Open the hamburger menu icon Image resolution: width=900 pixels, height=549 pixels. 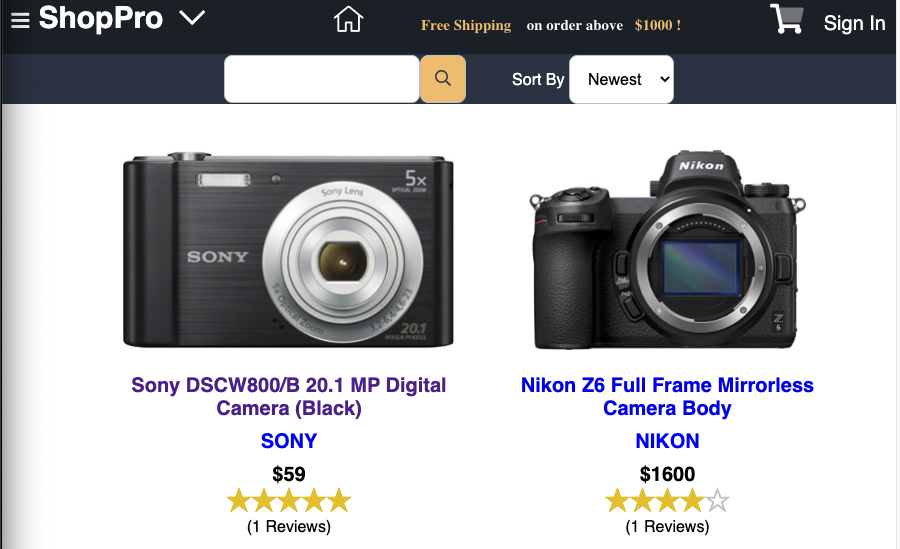point(20,21)
